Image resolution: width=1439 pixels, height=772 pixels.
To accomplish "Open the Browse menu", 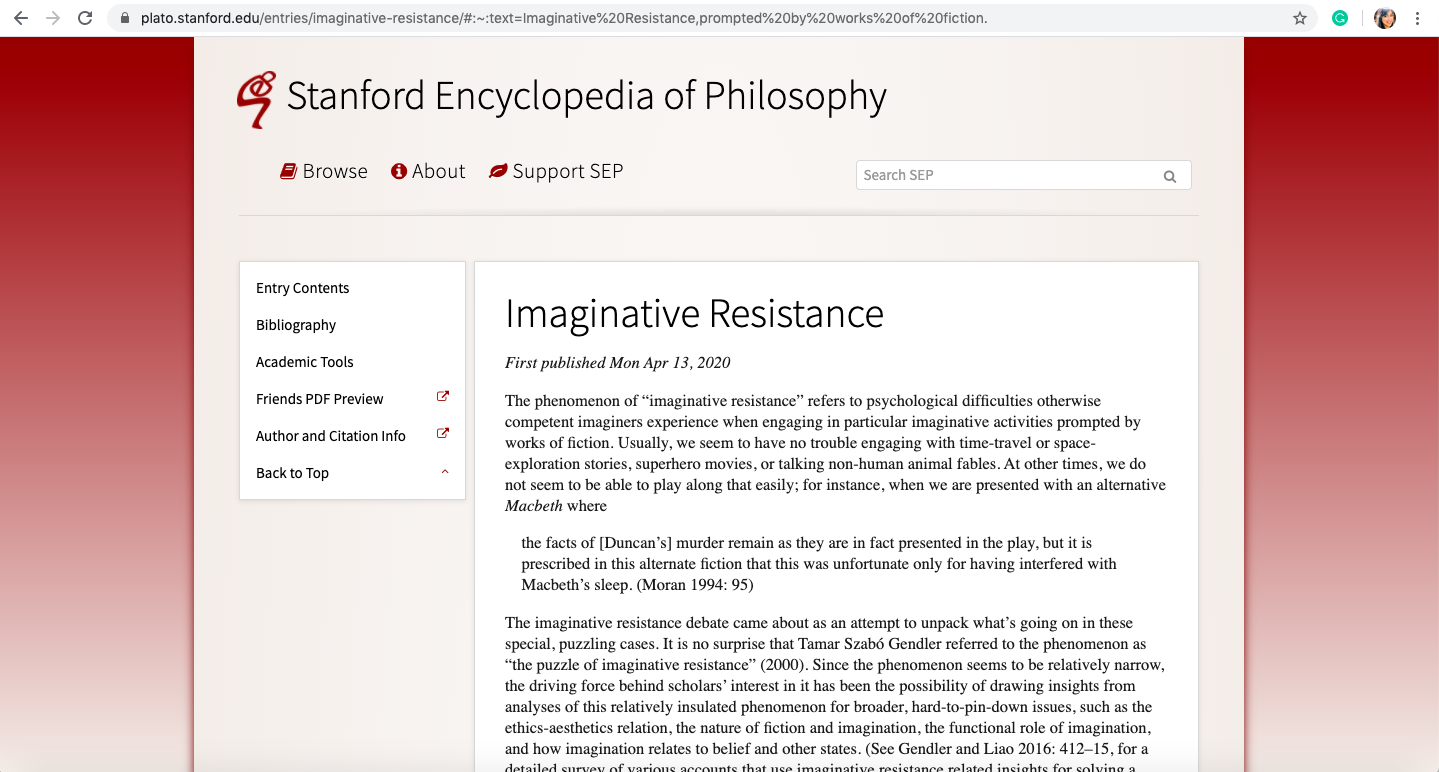I will click(324, 171).
